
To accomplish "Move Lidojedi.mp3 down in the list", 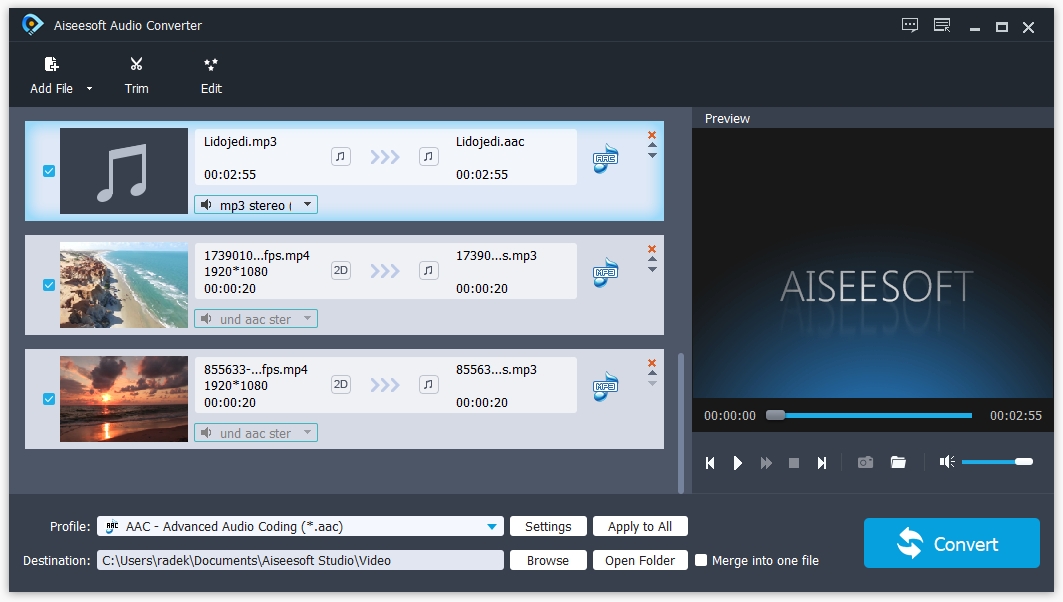I will 652,156.
